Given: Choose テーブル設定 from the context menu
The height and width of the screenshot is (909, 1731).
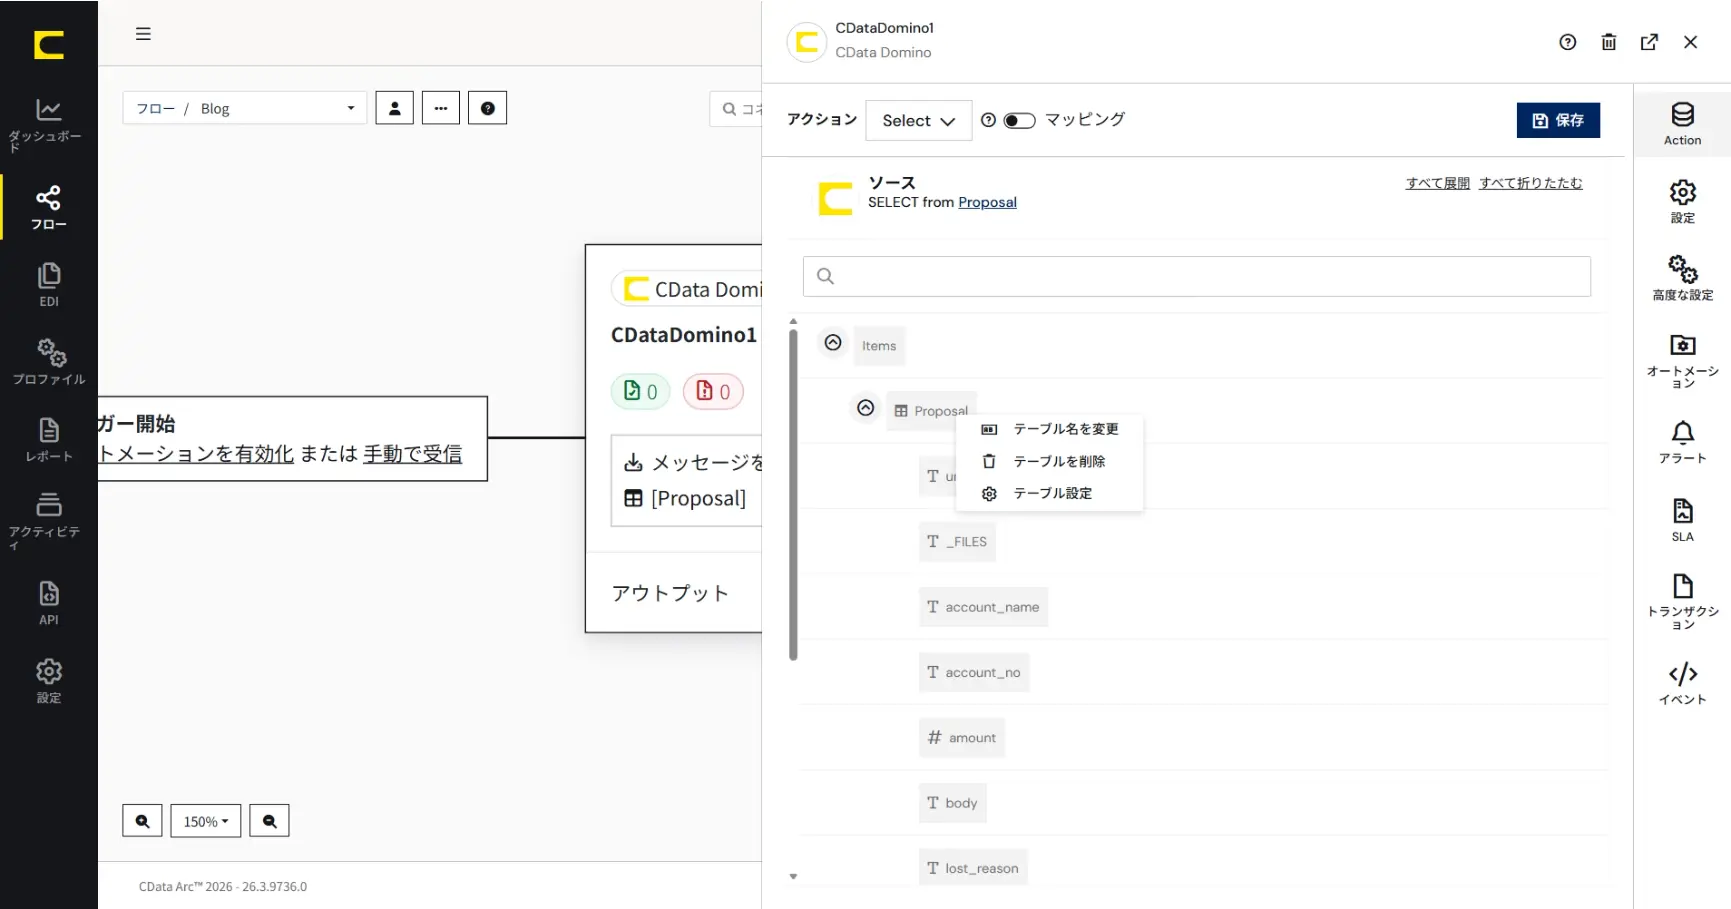Looking at the screenshot, I should point(1049,493).
